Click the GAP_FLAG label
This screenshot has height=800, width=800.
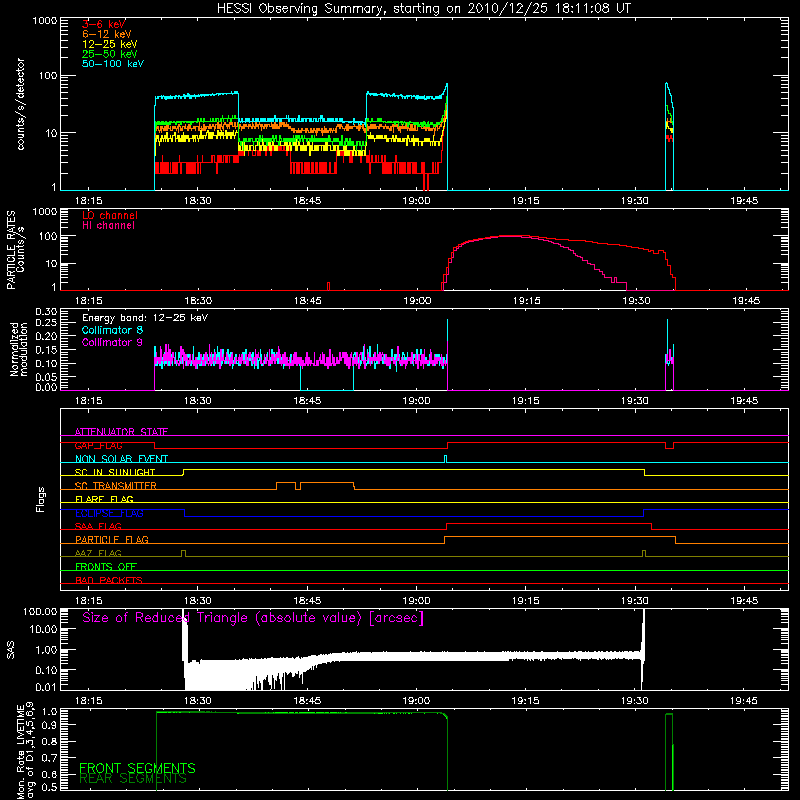coord(98,445)
